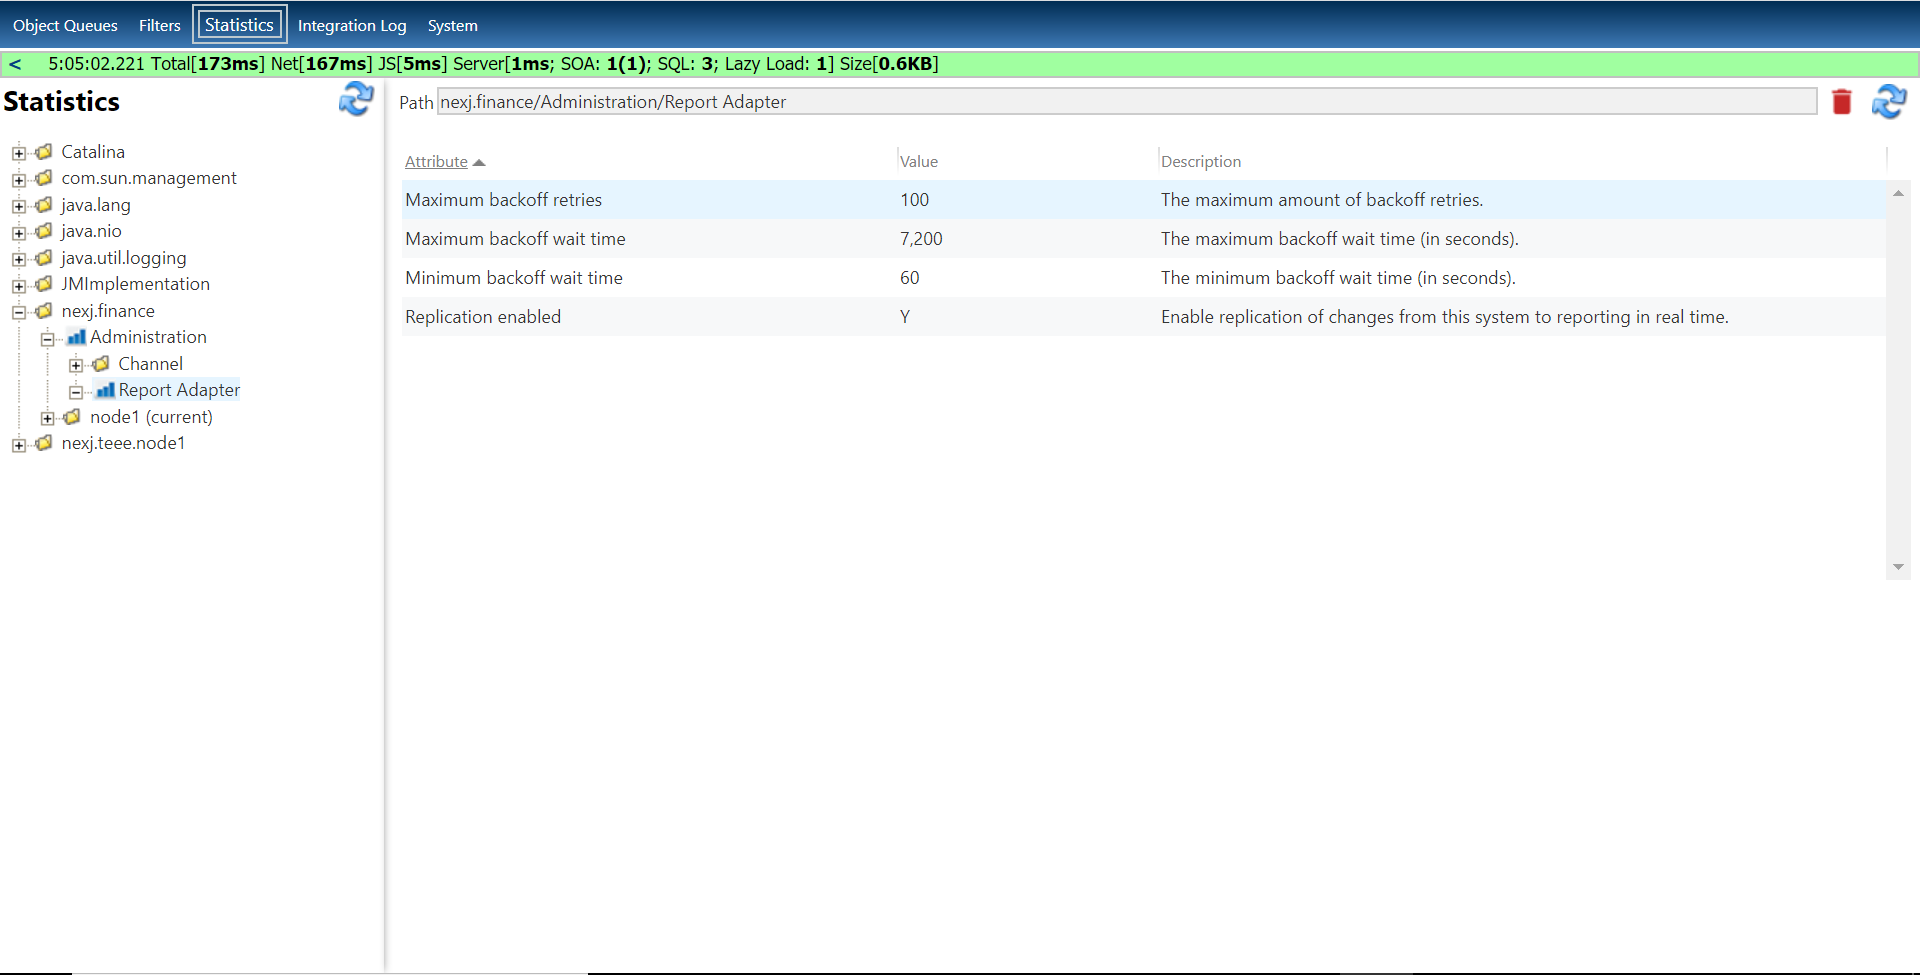1920x975 pixels.
Task: Sort the table by the Attribute column
Action: click(x=436, y=161)
